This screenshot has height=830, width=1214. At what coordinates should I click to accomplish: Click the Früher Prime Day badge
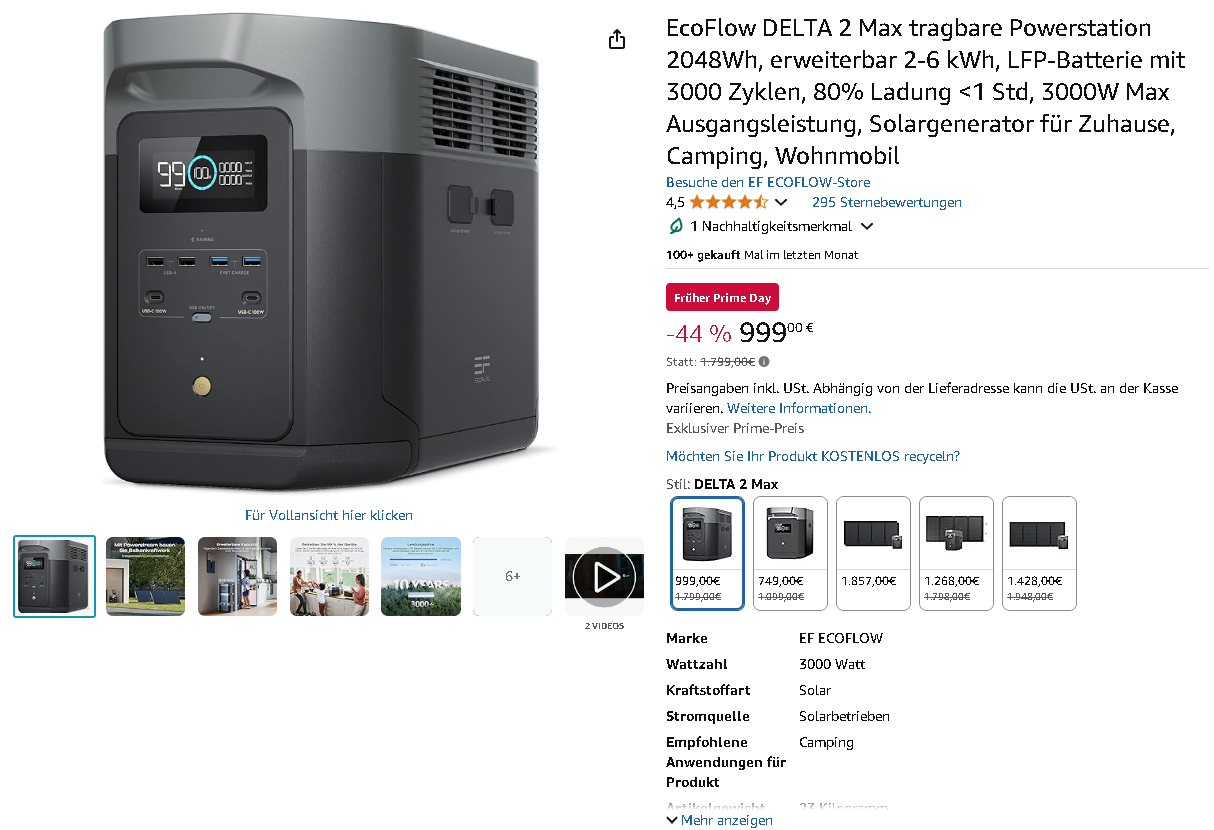click(x=722, y=298)
